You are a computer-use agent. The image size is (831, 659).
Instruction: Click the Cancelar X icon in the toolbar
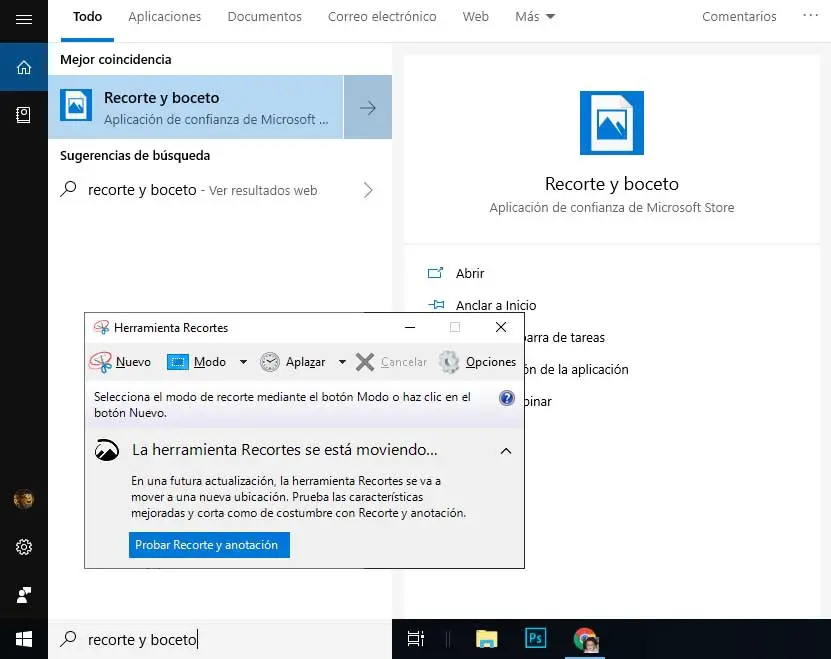click(365, 362)
